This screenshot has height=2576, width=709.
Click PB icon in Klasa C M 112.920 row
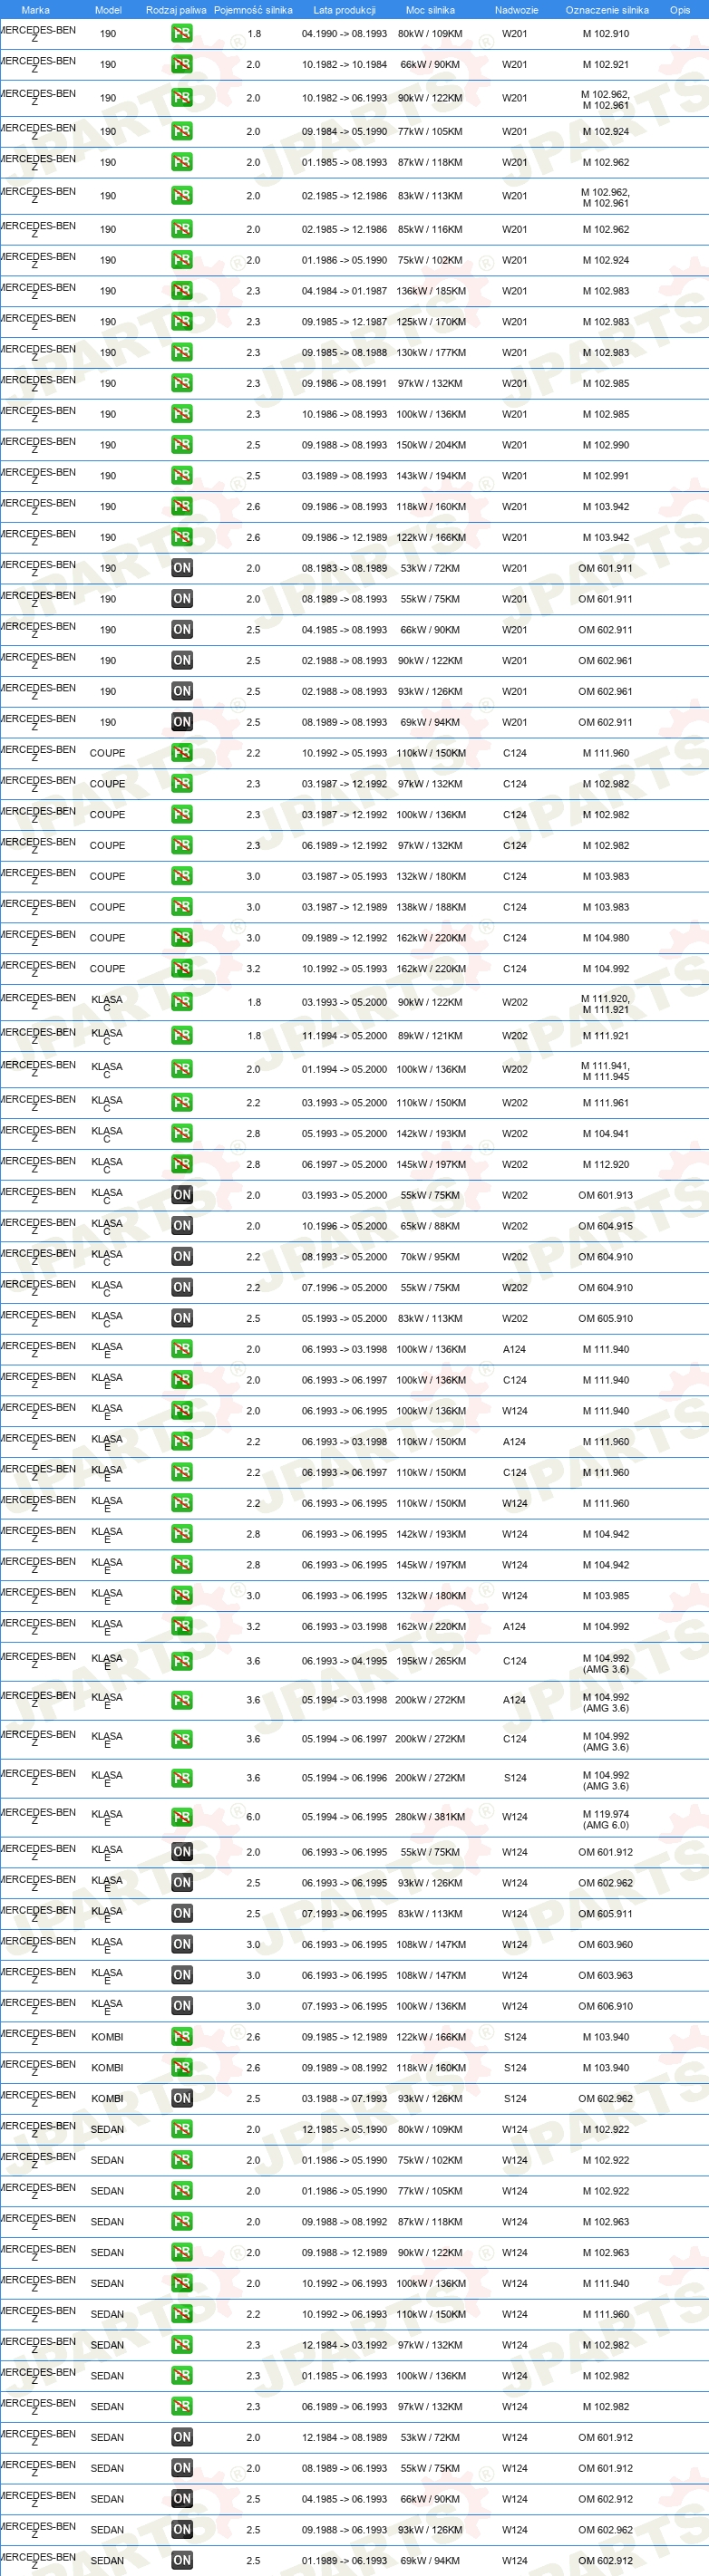[181, 1165]
